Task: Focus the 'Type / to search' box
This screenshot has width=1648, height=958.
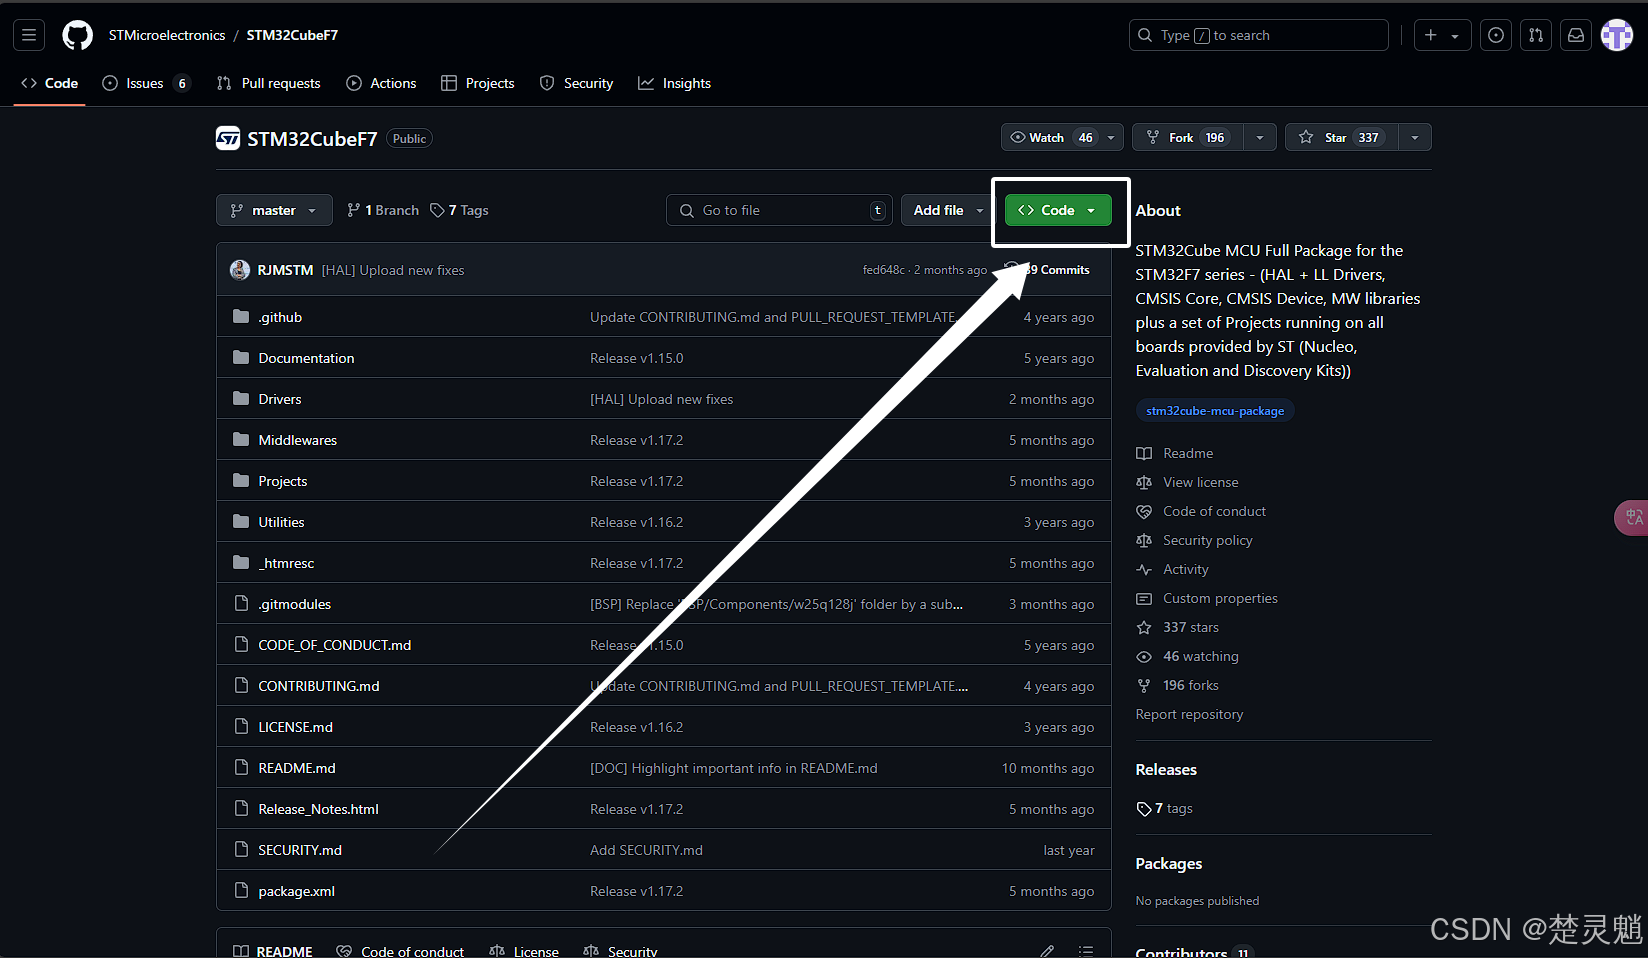Action: tap(1258, 35)
